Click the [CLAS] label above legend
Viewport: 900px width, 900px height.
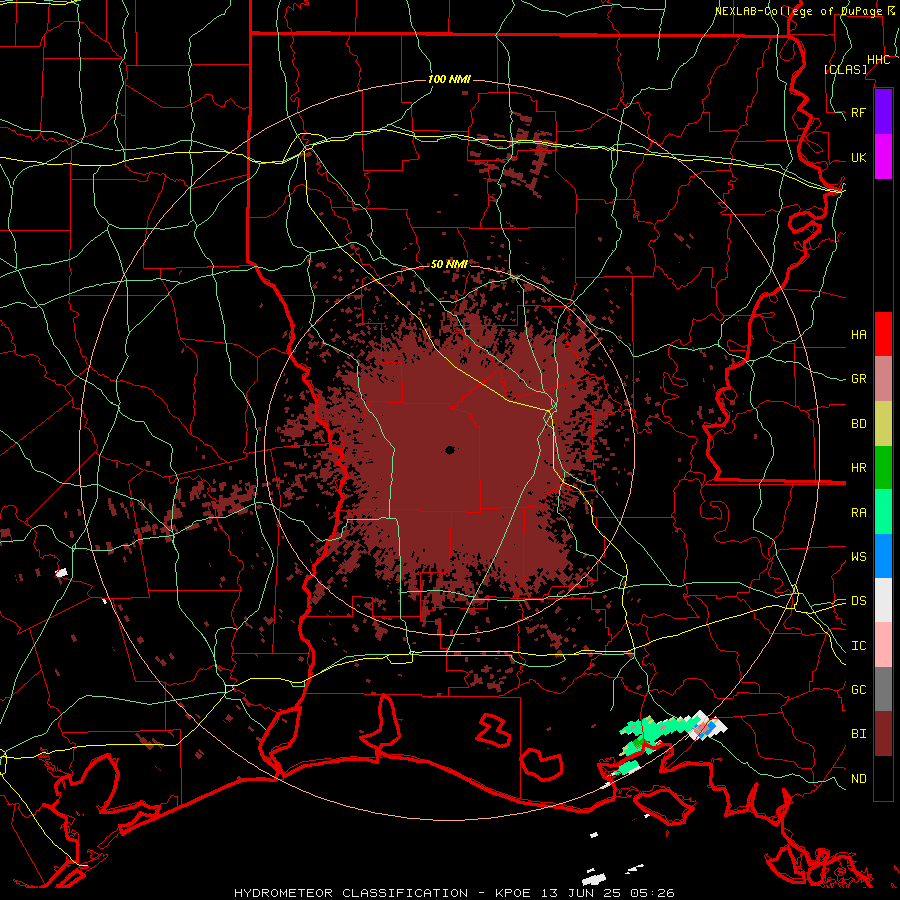[x=845, y=69]
